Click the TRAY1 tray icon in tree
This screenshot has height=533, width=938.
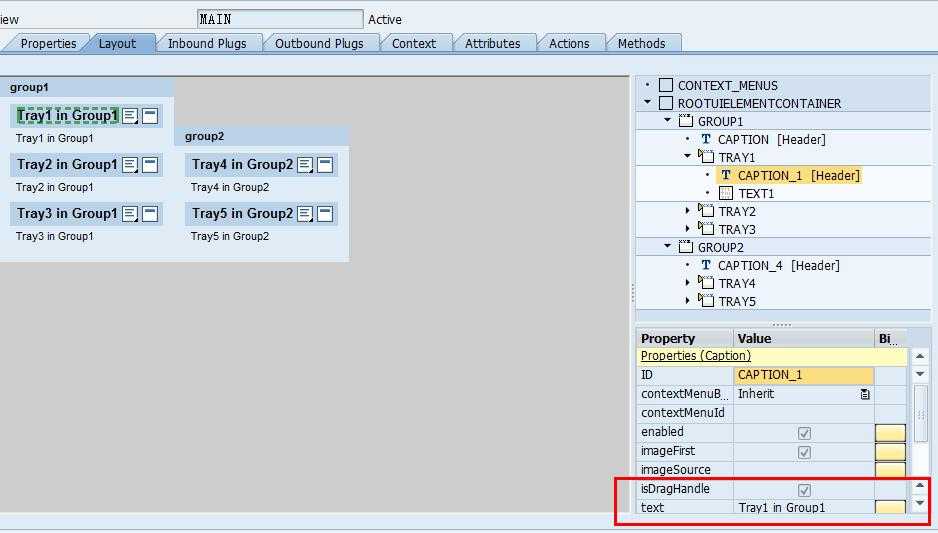[706, 157]
